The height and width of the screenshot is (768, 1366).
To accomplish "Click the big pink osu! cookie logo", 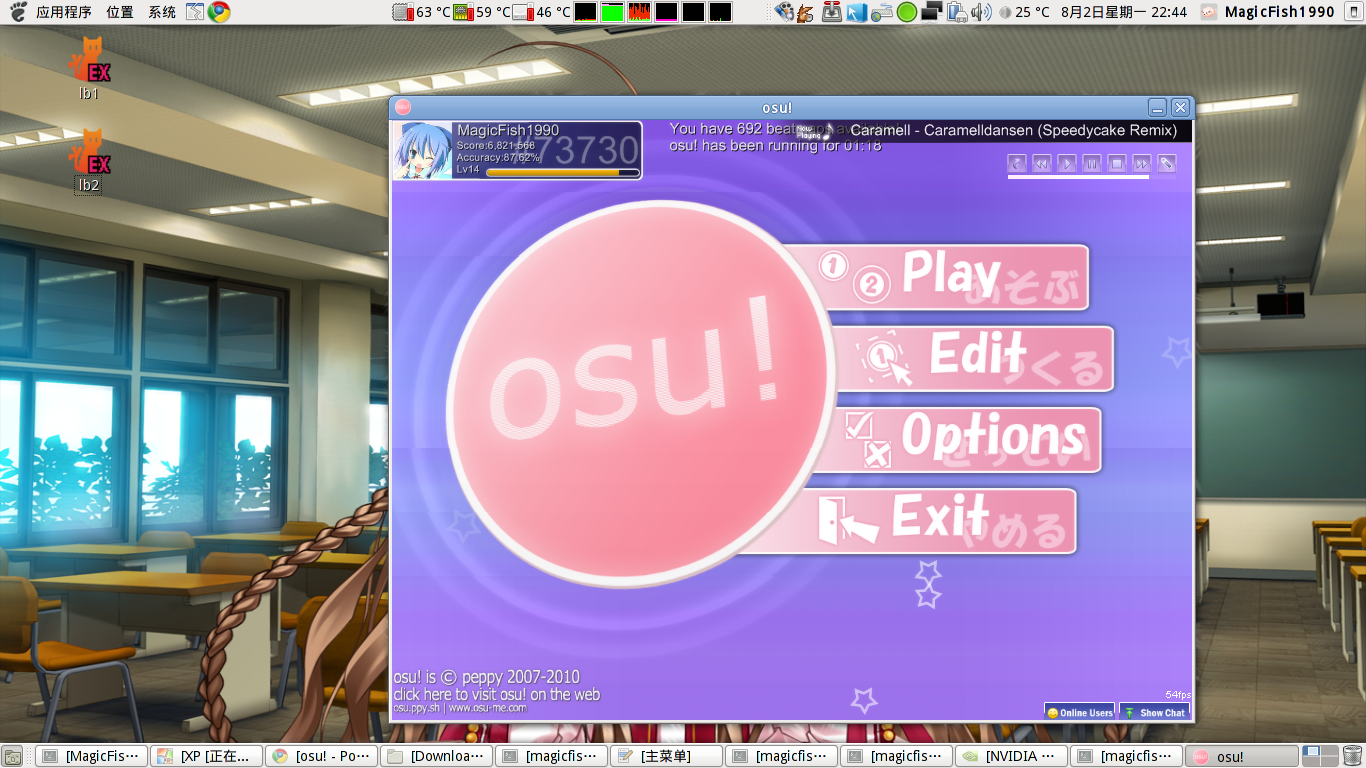I will (642, 395).
